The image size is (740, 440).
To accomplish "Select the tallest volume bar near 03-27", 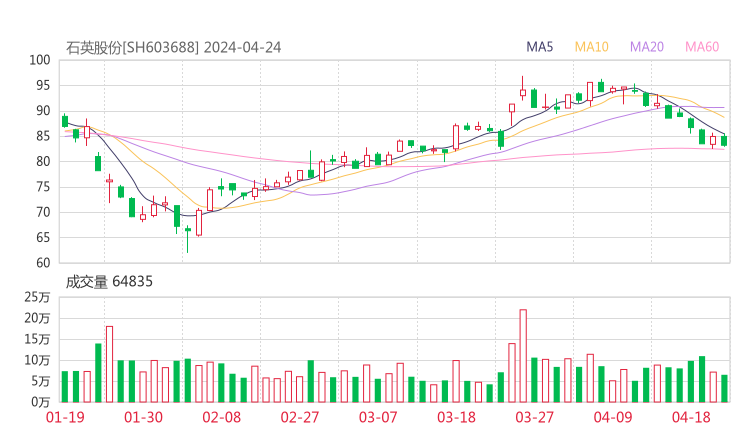I will coord(523,356).
